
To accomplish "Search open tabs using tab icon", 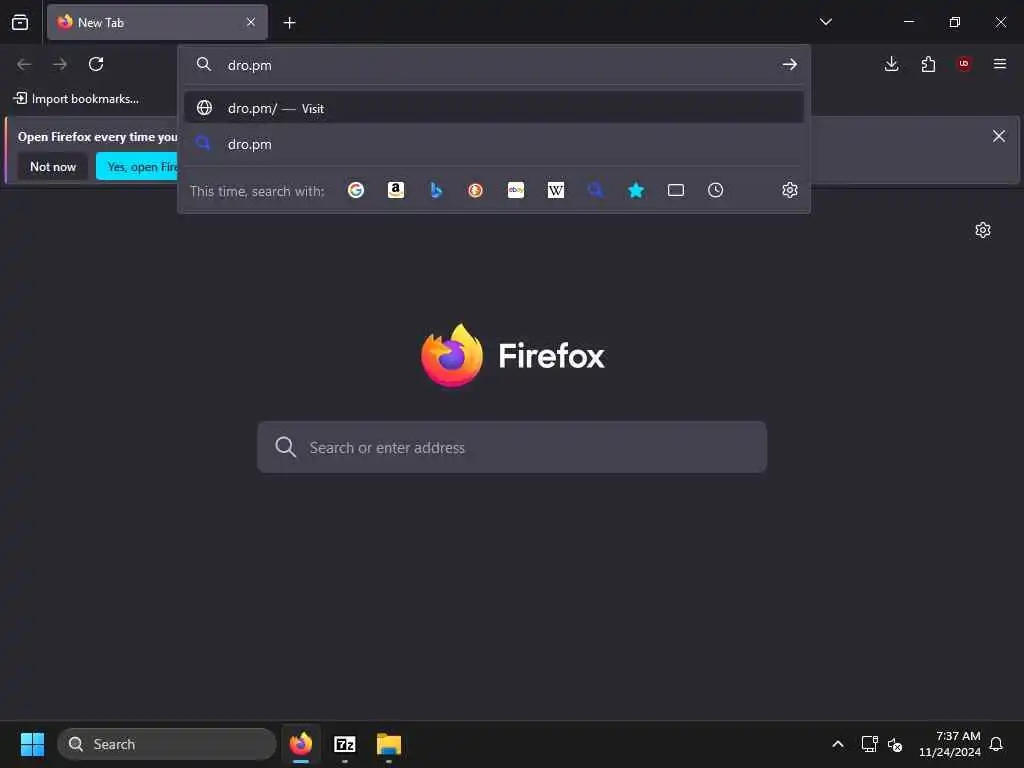I will (676, 190).
